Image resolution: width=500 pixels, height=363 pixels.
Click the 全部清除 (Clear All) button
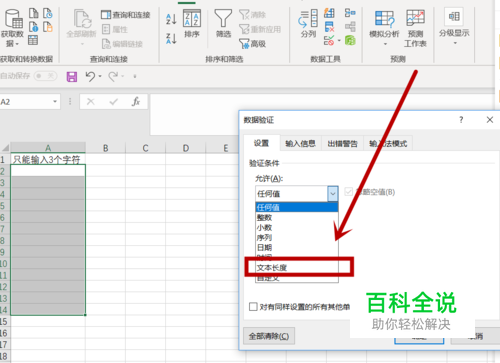pyautogui.click(x=269, y=336)
